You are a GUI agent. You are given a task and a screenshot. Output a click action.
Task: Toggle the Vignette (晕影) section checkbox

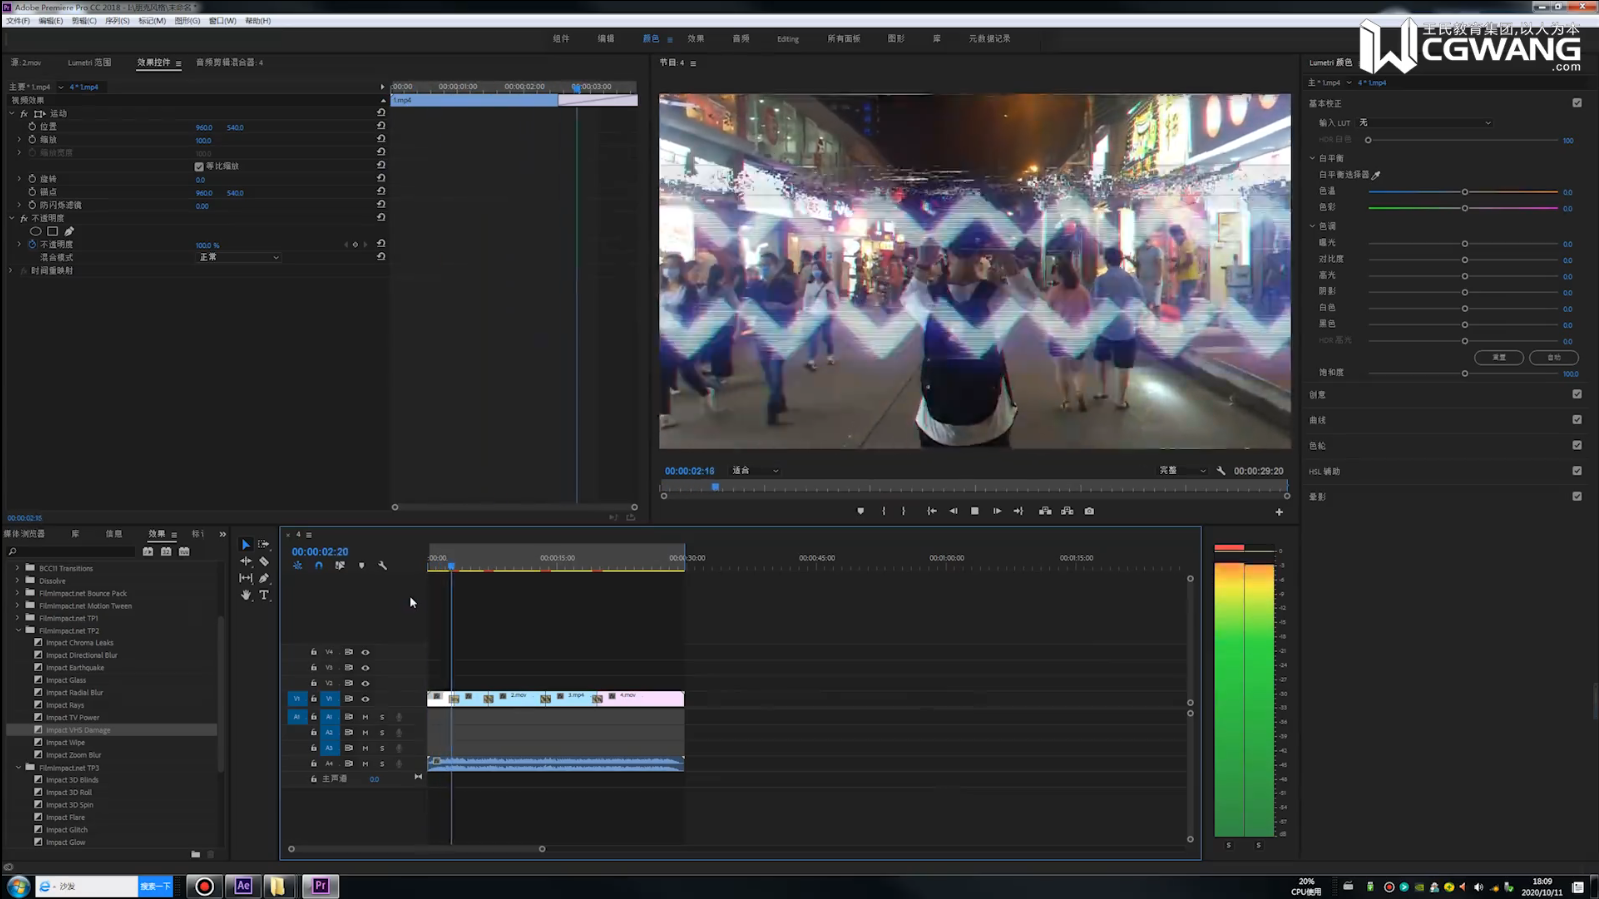point(1577,497)
